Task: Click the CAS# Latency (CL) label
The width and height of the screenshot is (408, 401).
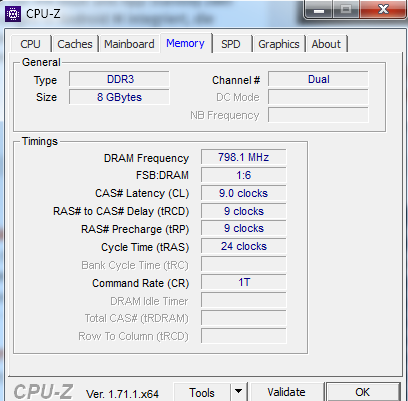Action: point(142,194)
